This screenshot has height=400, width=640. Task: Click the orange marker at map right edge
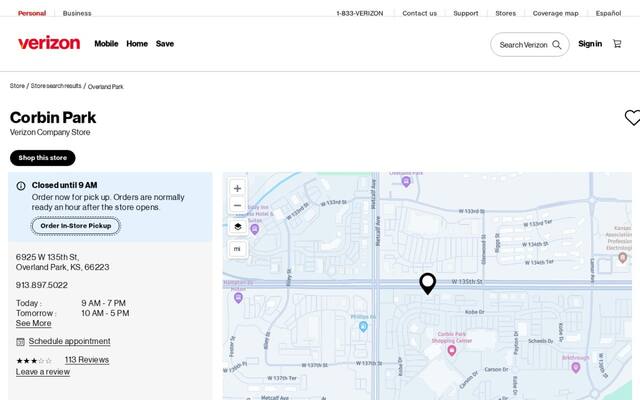coord(622,257)
